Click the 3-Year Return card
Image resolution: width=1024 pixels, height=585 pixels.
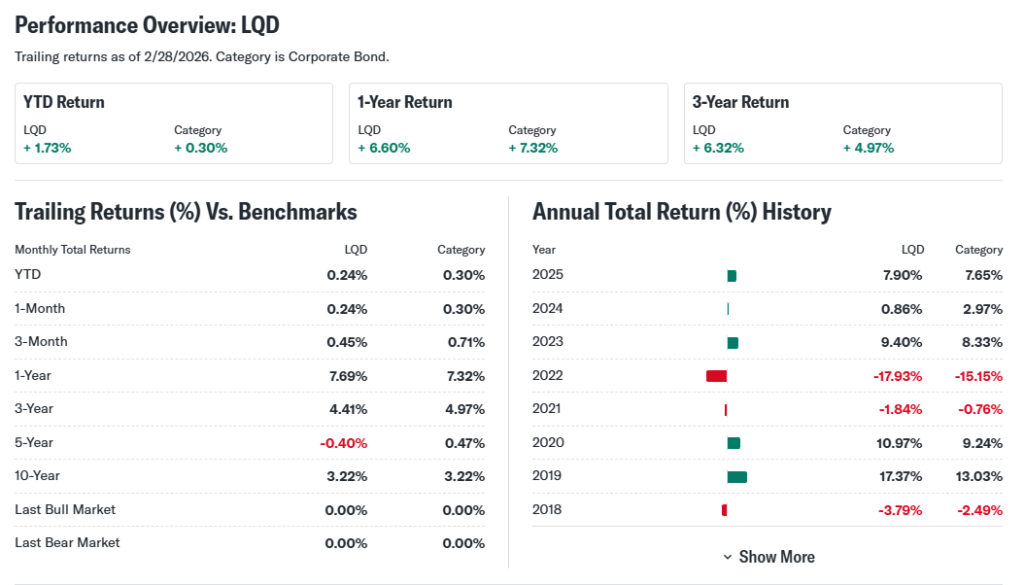[x=843, y=123]
